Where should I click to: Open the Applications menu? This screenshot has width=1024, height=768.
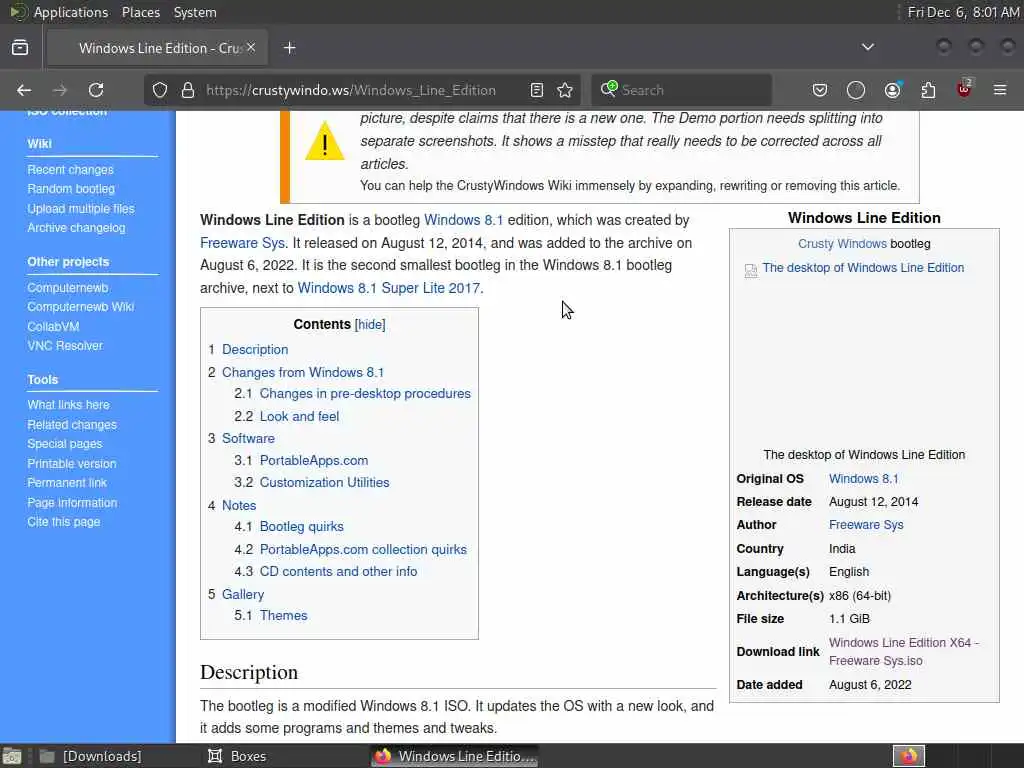pos(71,12)
